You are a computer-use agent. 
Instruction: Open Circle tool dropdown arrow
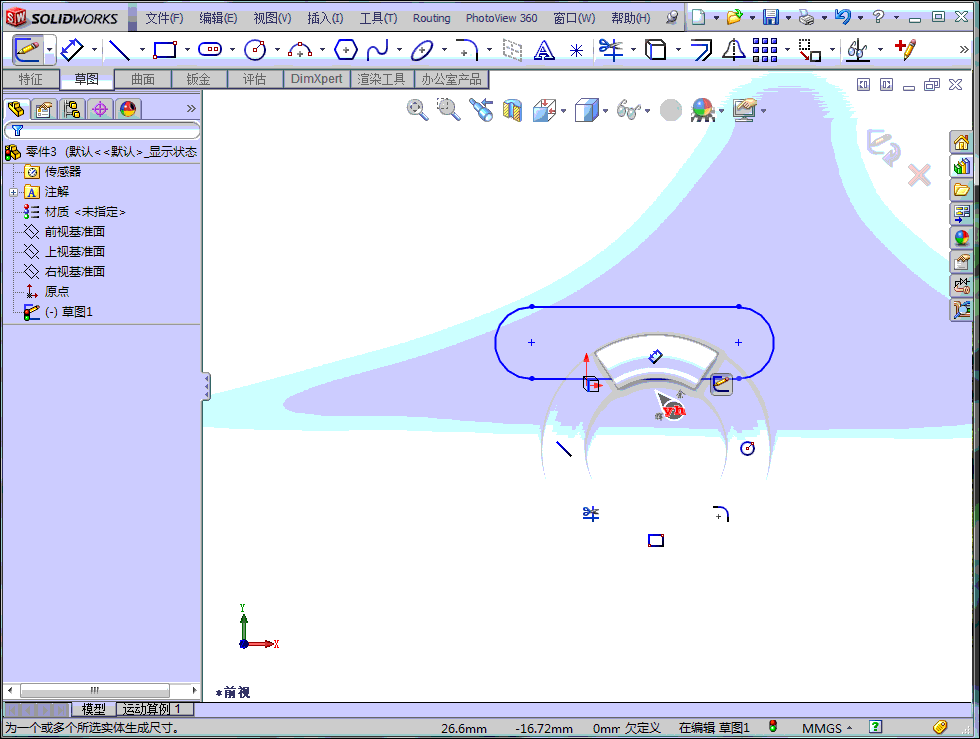(x=278, y=50)
